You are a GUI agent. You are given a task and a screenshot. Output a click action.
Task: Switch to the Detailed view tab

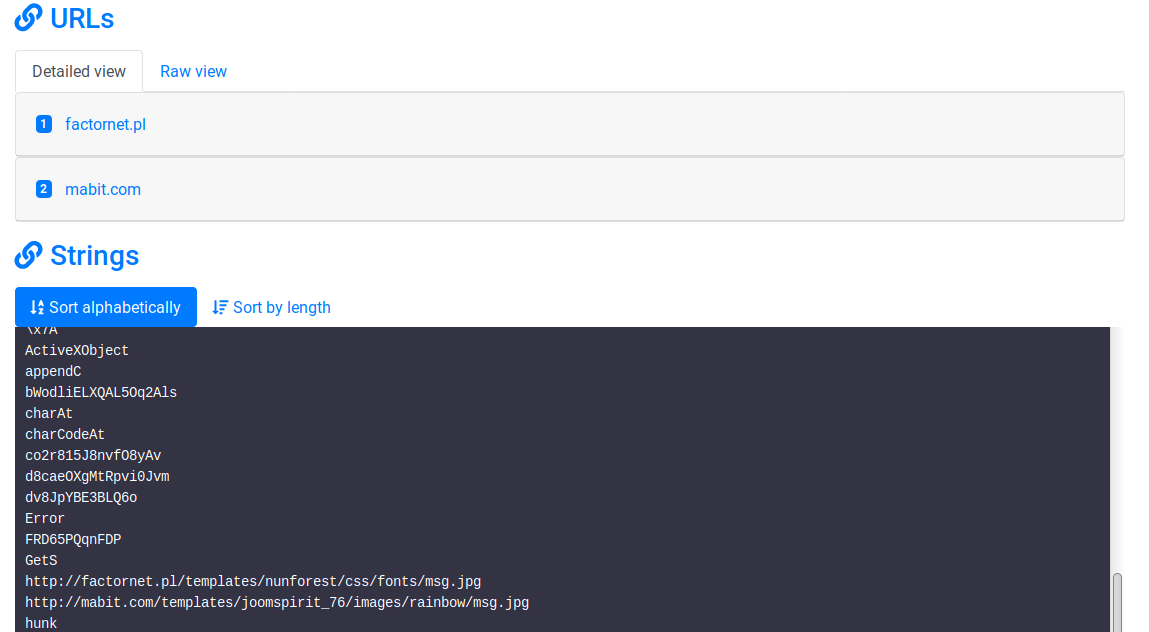tap(79, 71)
